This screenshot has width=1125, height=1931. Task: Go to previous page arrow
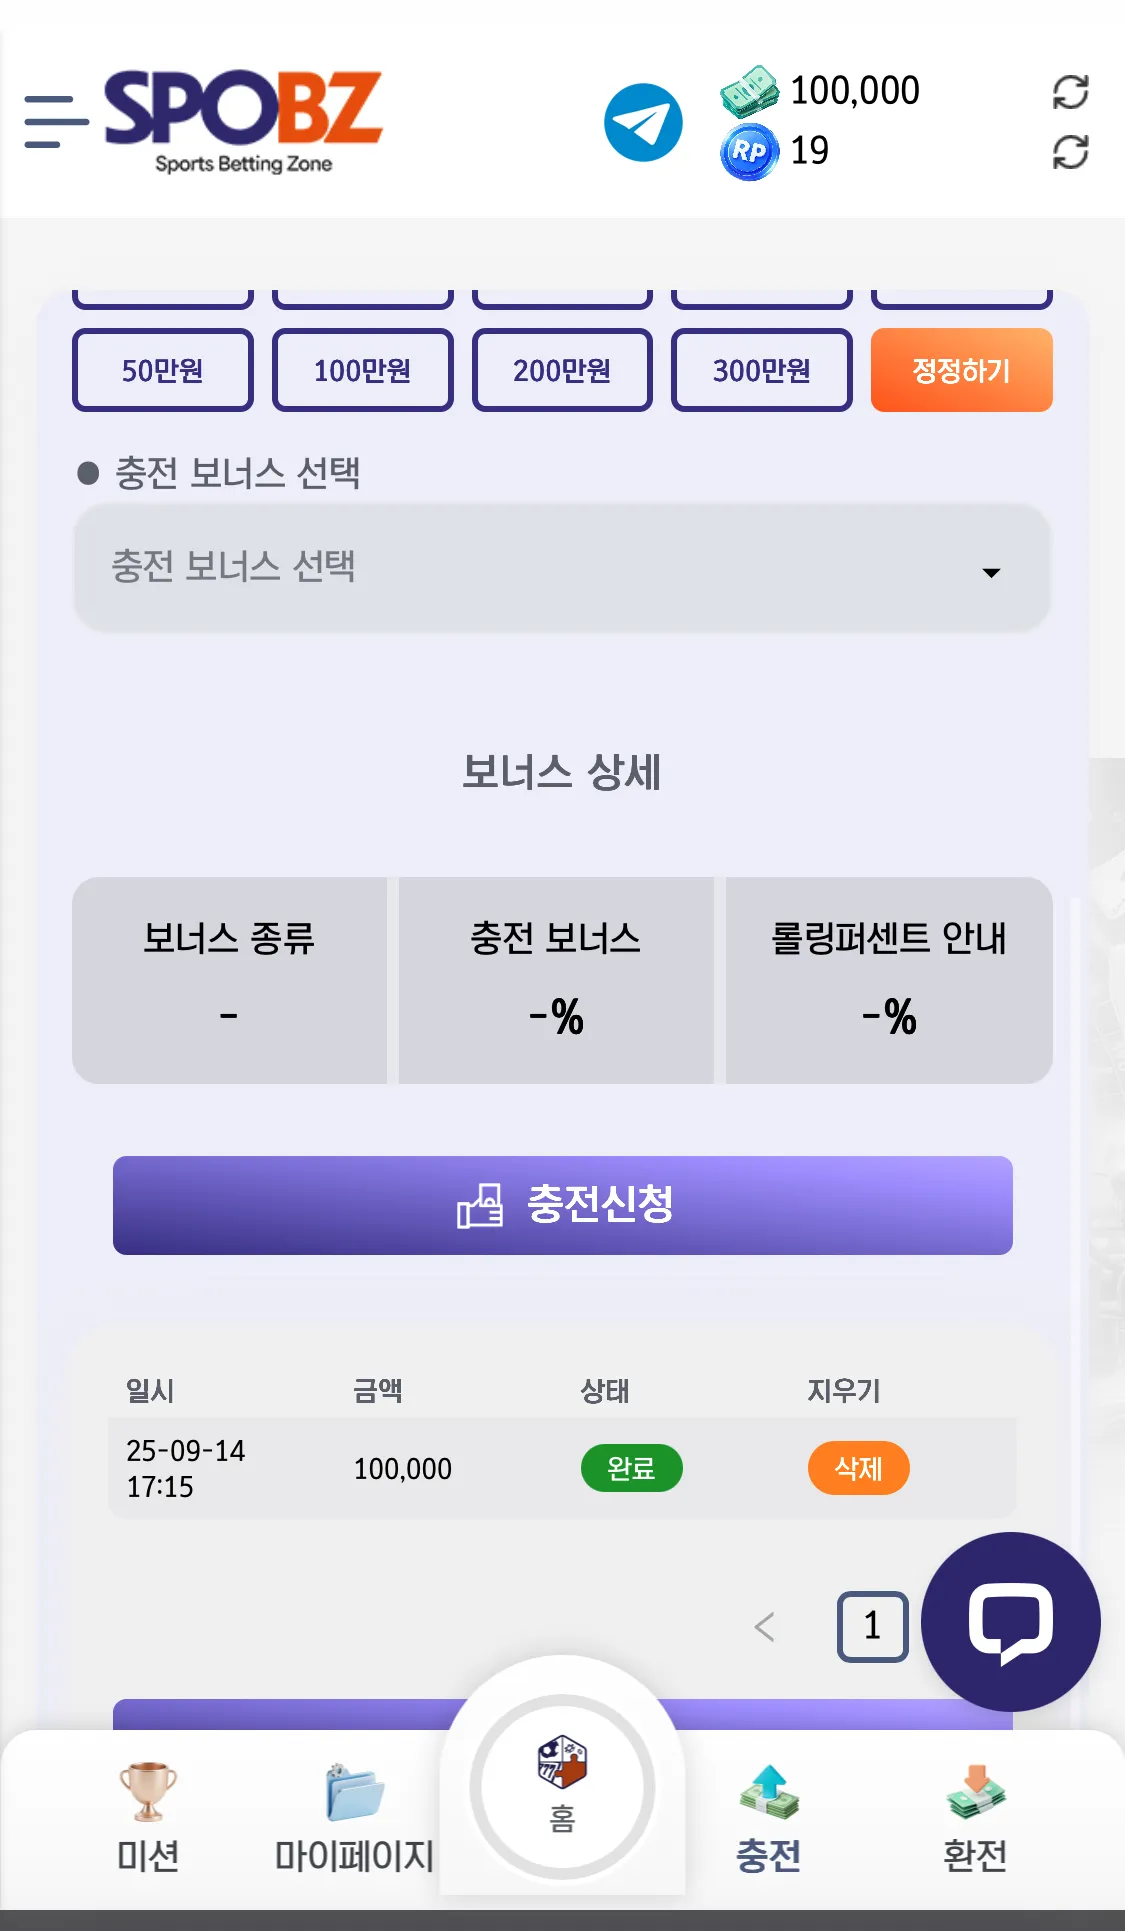click(x=764, y=1627)
